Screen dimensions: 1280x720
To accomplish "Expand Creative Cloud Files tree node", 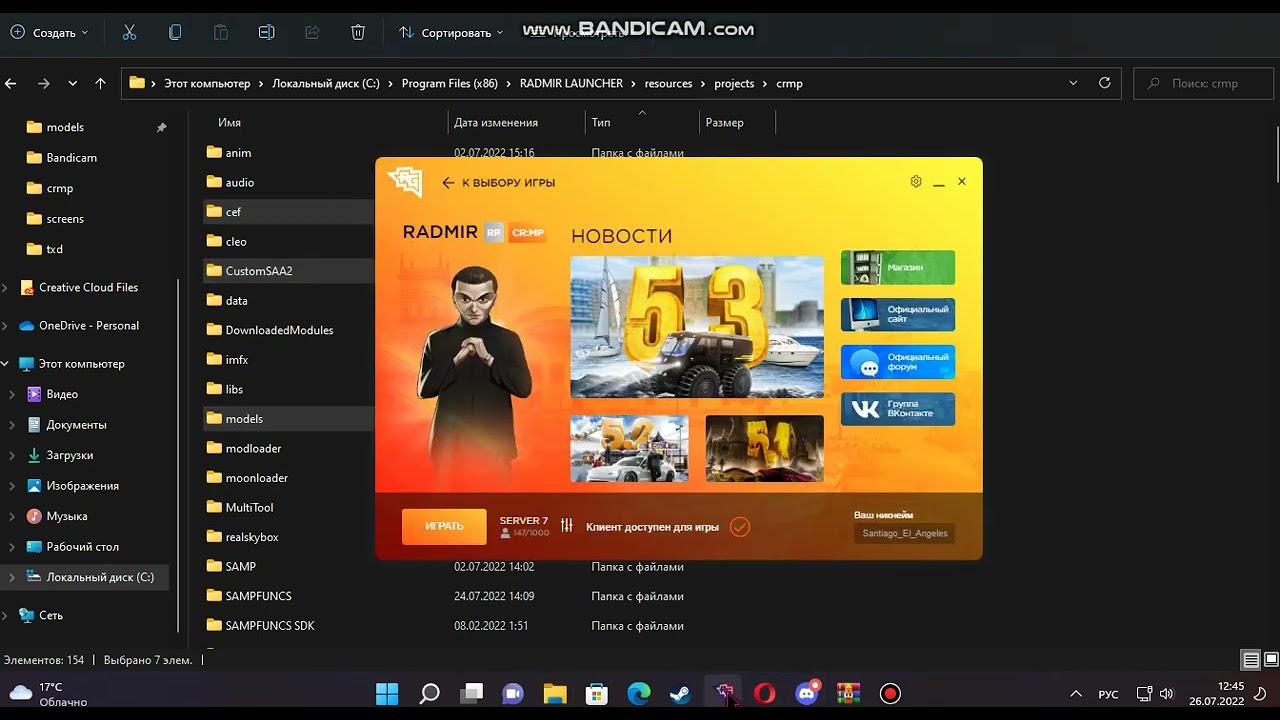I will pyautogui.click(x=5, y=288).
